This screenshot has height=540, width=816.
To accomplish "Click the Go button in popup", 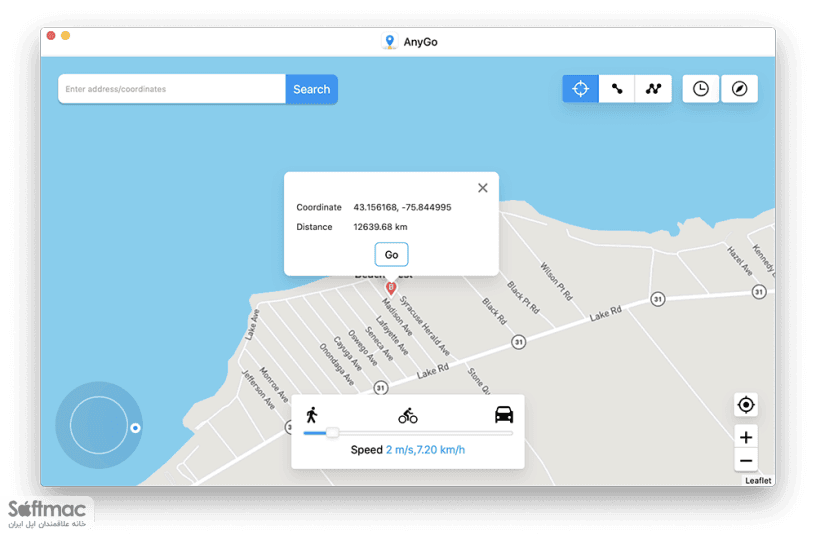I will pos(391,254).
